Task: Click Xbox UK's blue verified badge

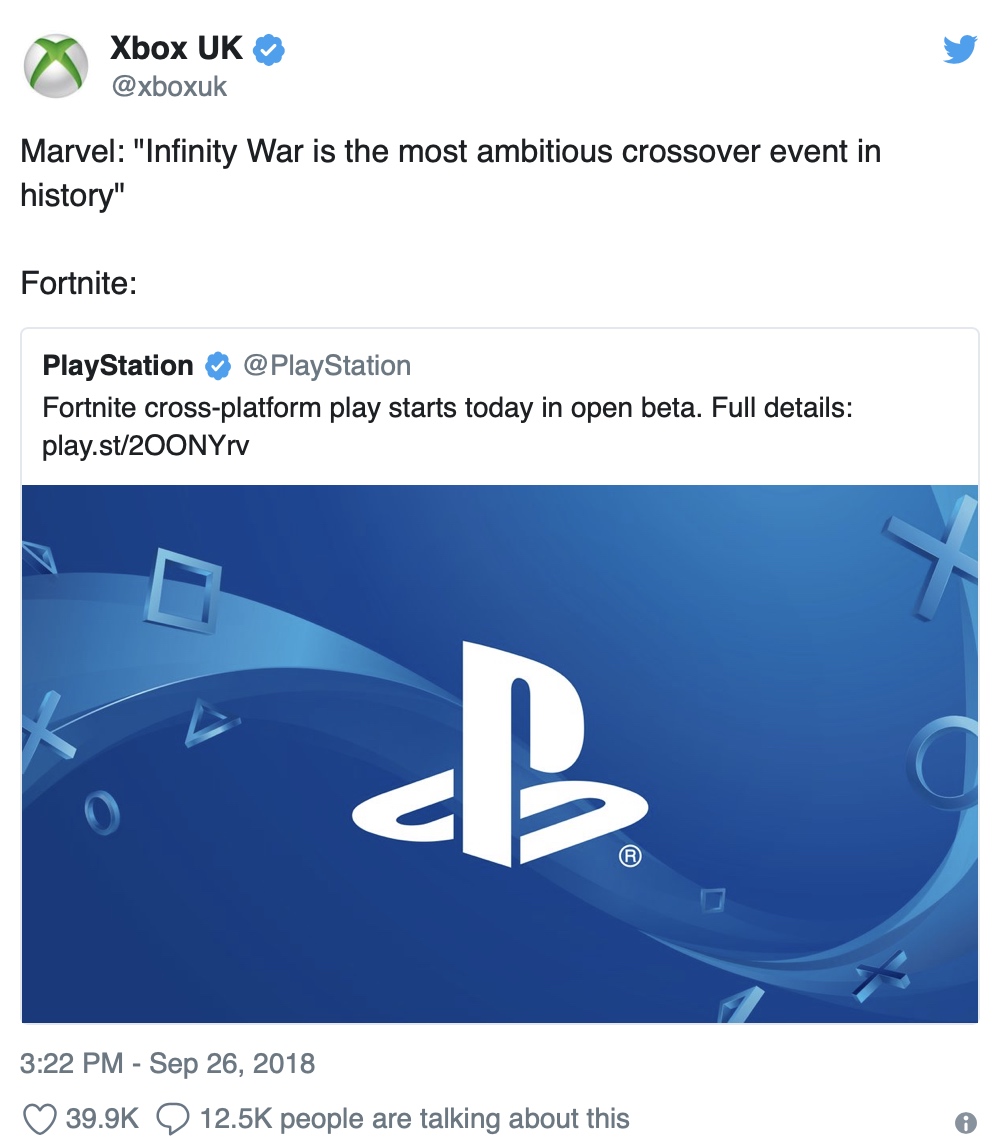Action: click(268, 49)
